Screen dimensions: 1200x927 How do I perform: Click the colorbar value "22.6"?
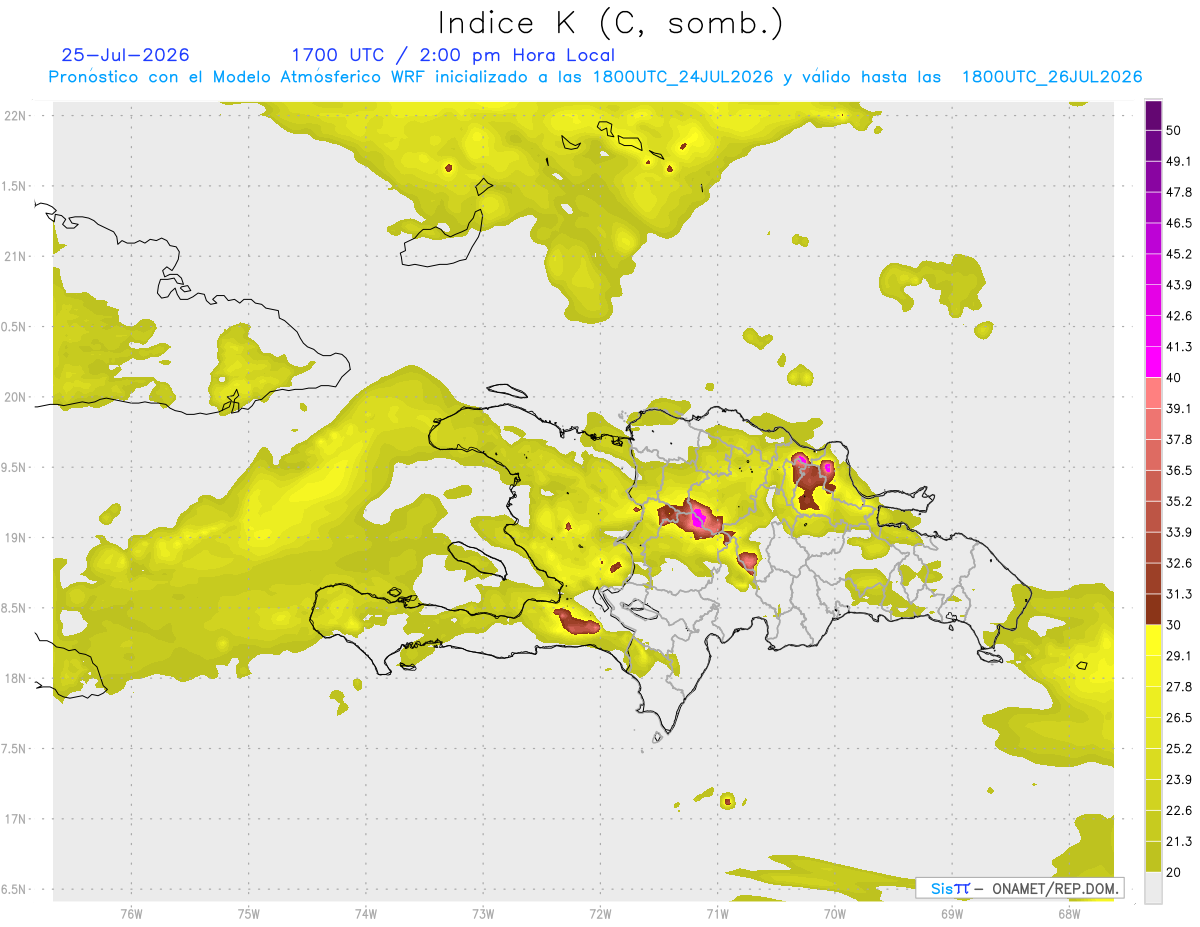tap(1179, 810)
